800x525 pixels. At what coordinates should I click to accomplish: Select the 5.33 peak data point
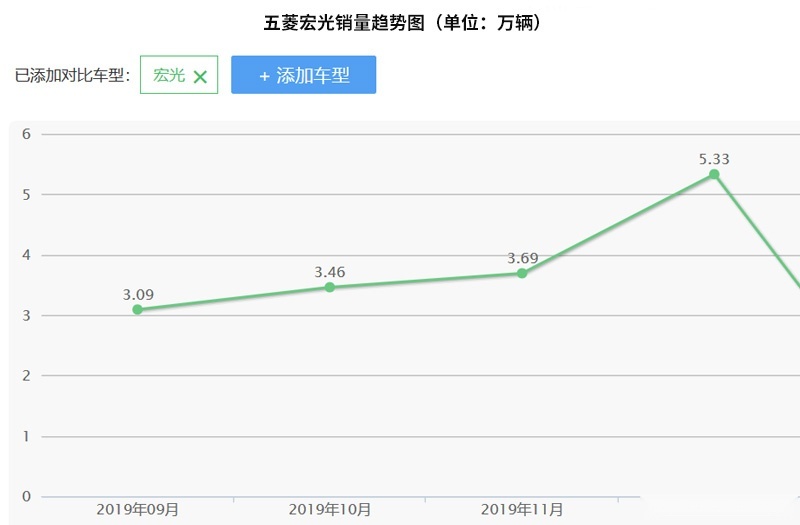[x=714, y=174]
